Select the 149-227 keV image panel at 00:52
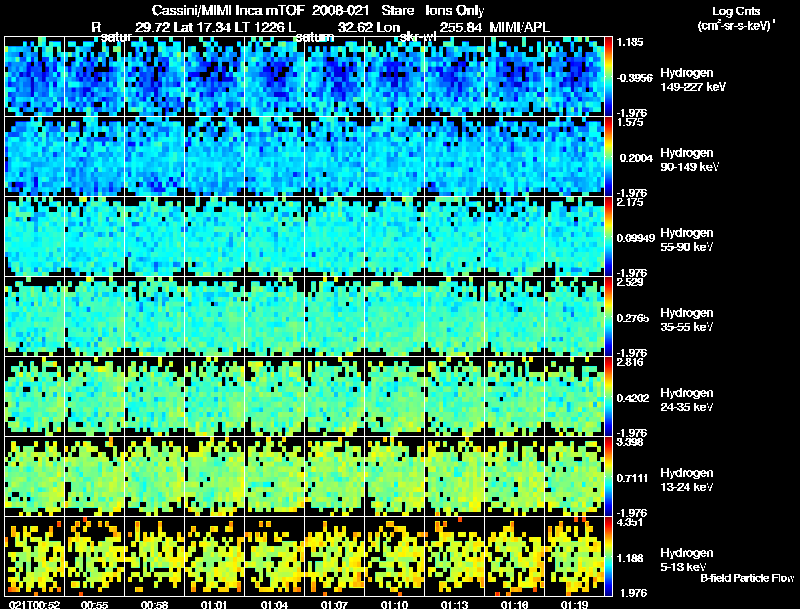The height and width of the screenshot is (609, 800). pos(34,77)
